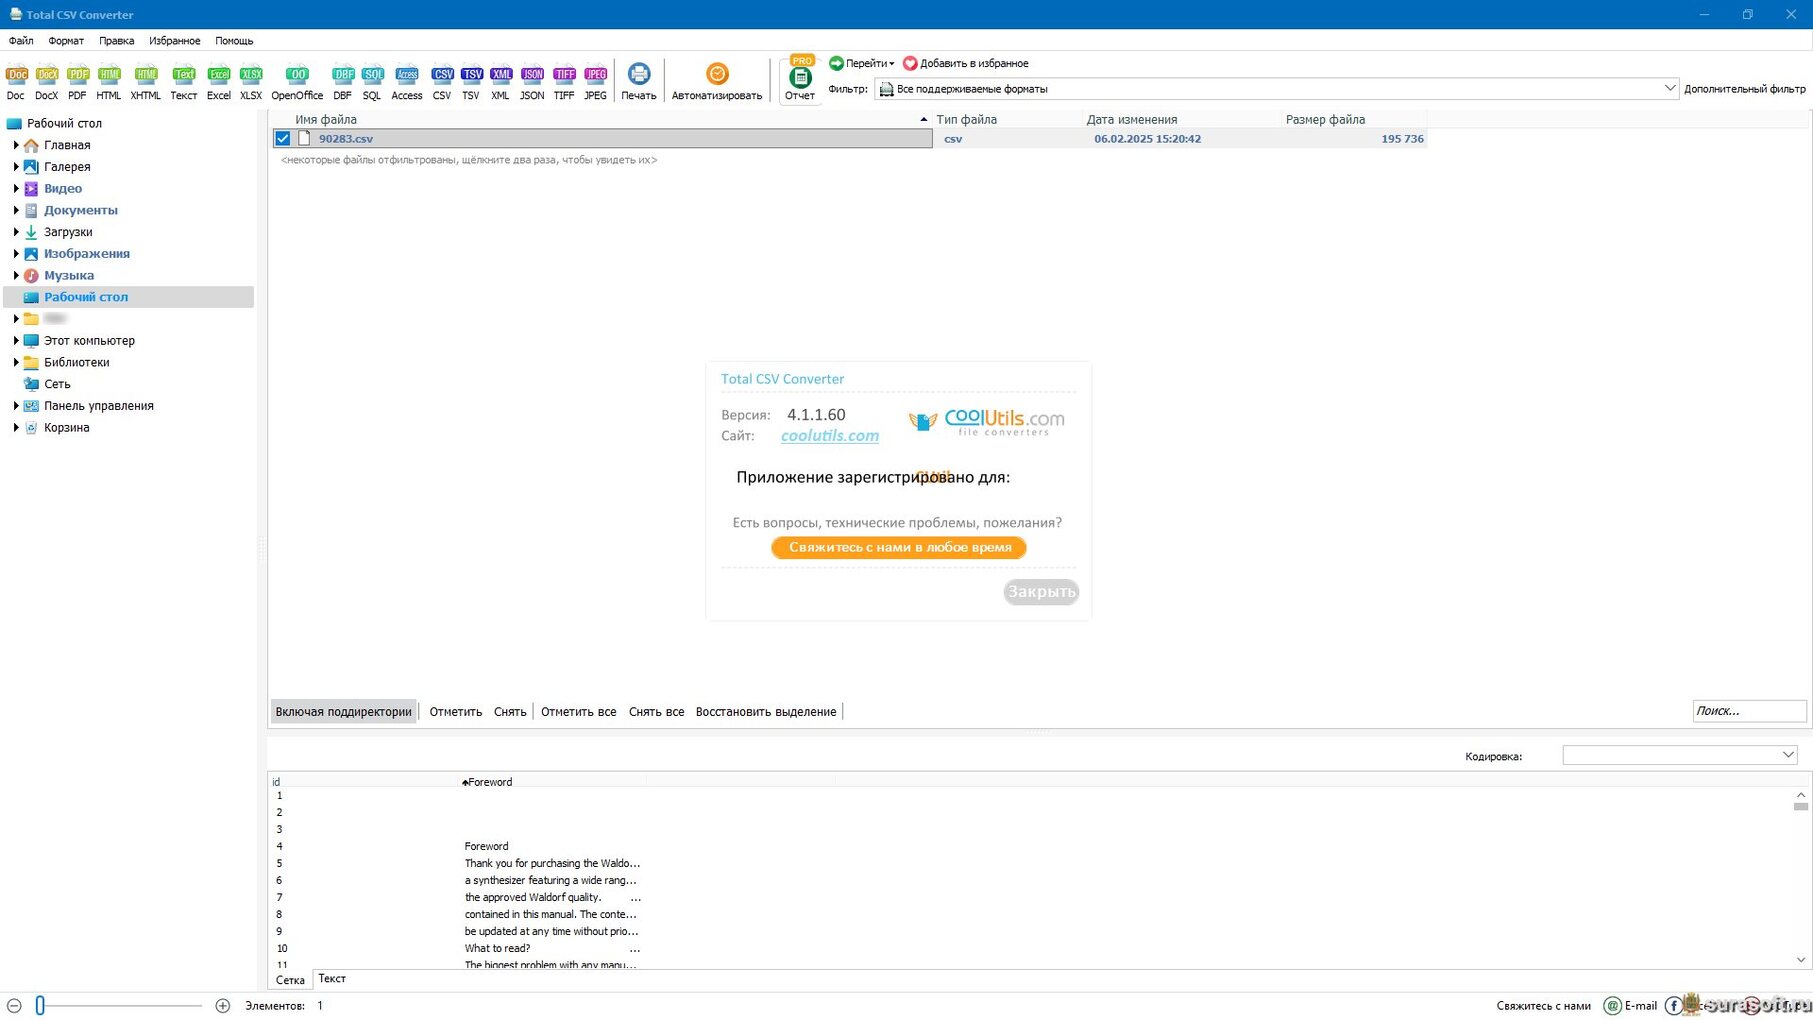
Task: Convert to DocX format icon
Action: pos(47,82)
